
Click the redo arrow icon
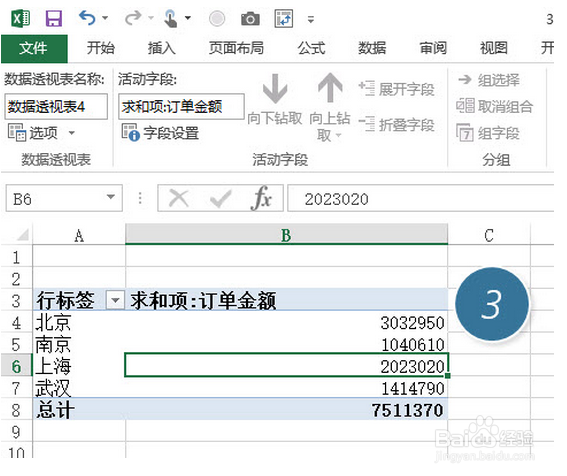click(x=133, y=18)
